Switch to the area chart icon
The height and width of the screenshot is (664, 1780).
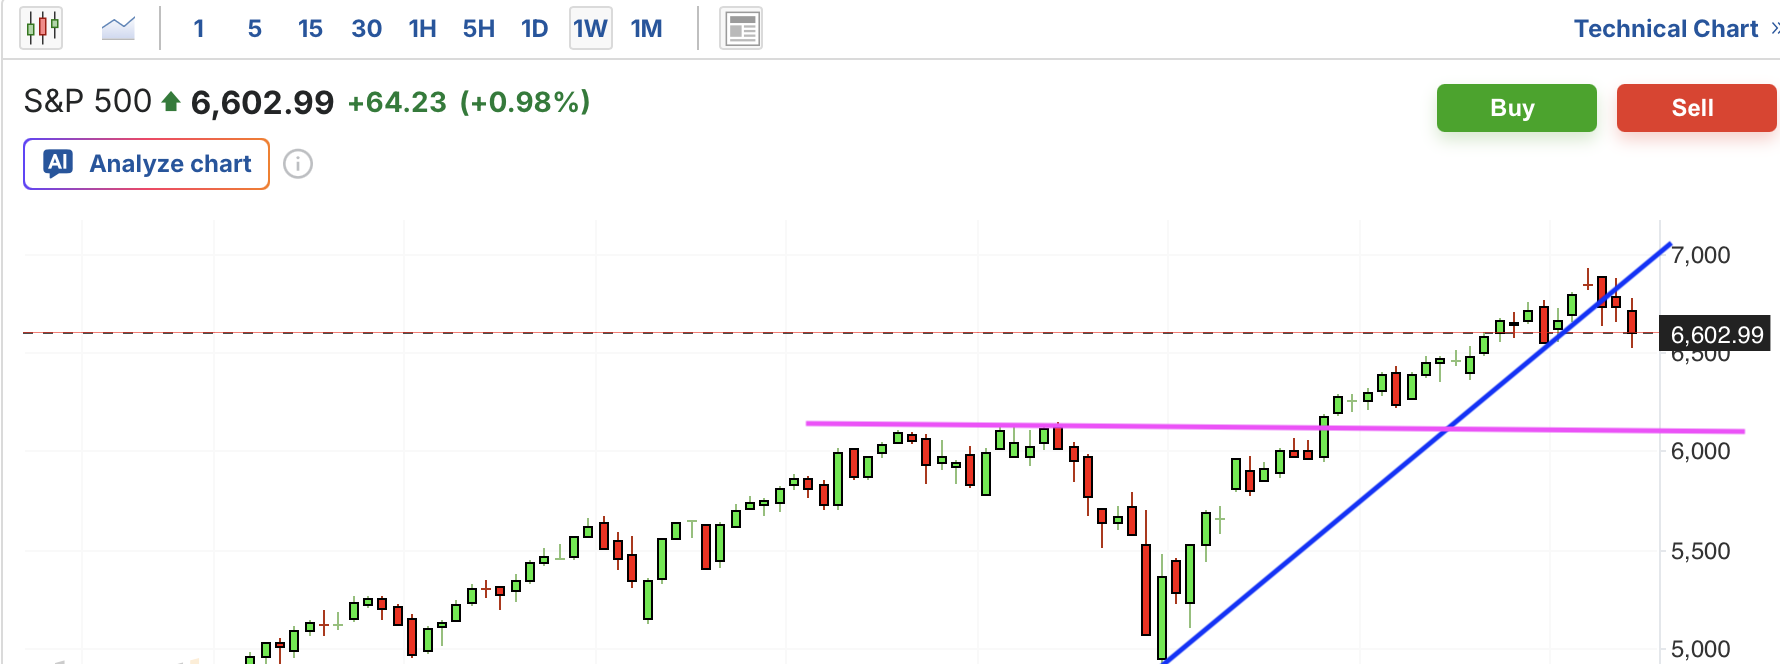[118, 28]
